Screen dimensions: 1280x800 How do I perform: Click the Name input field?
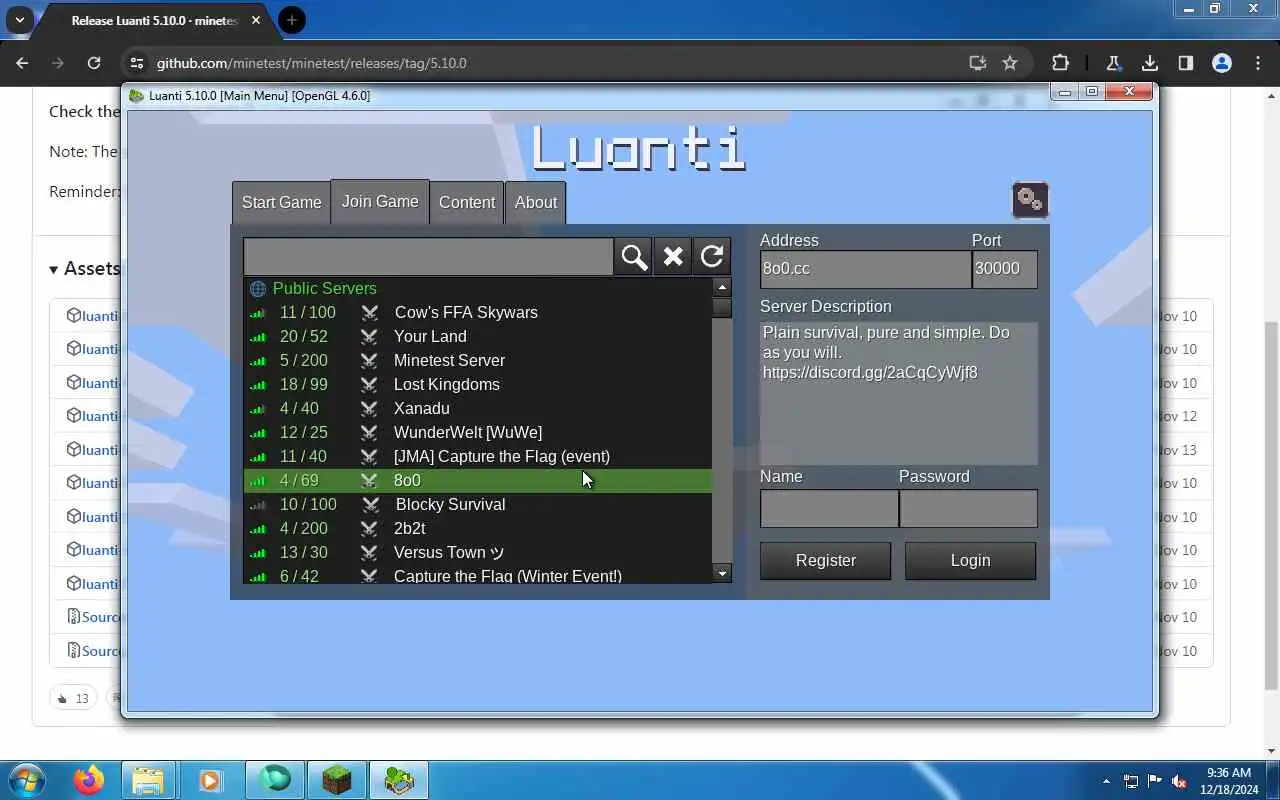pyautogui.click(x=829, y=509)
